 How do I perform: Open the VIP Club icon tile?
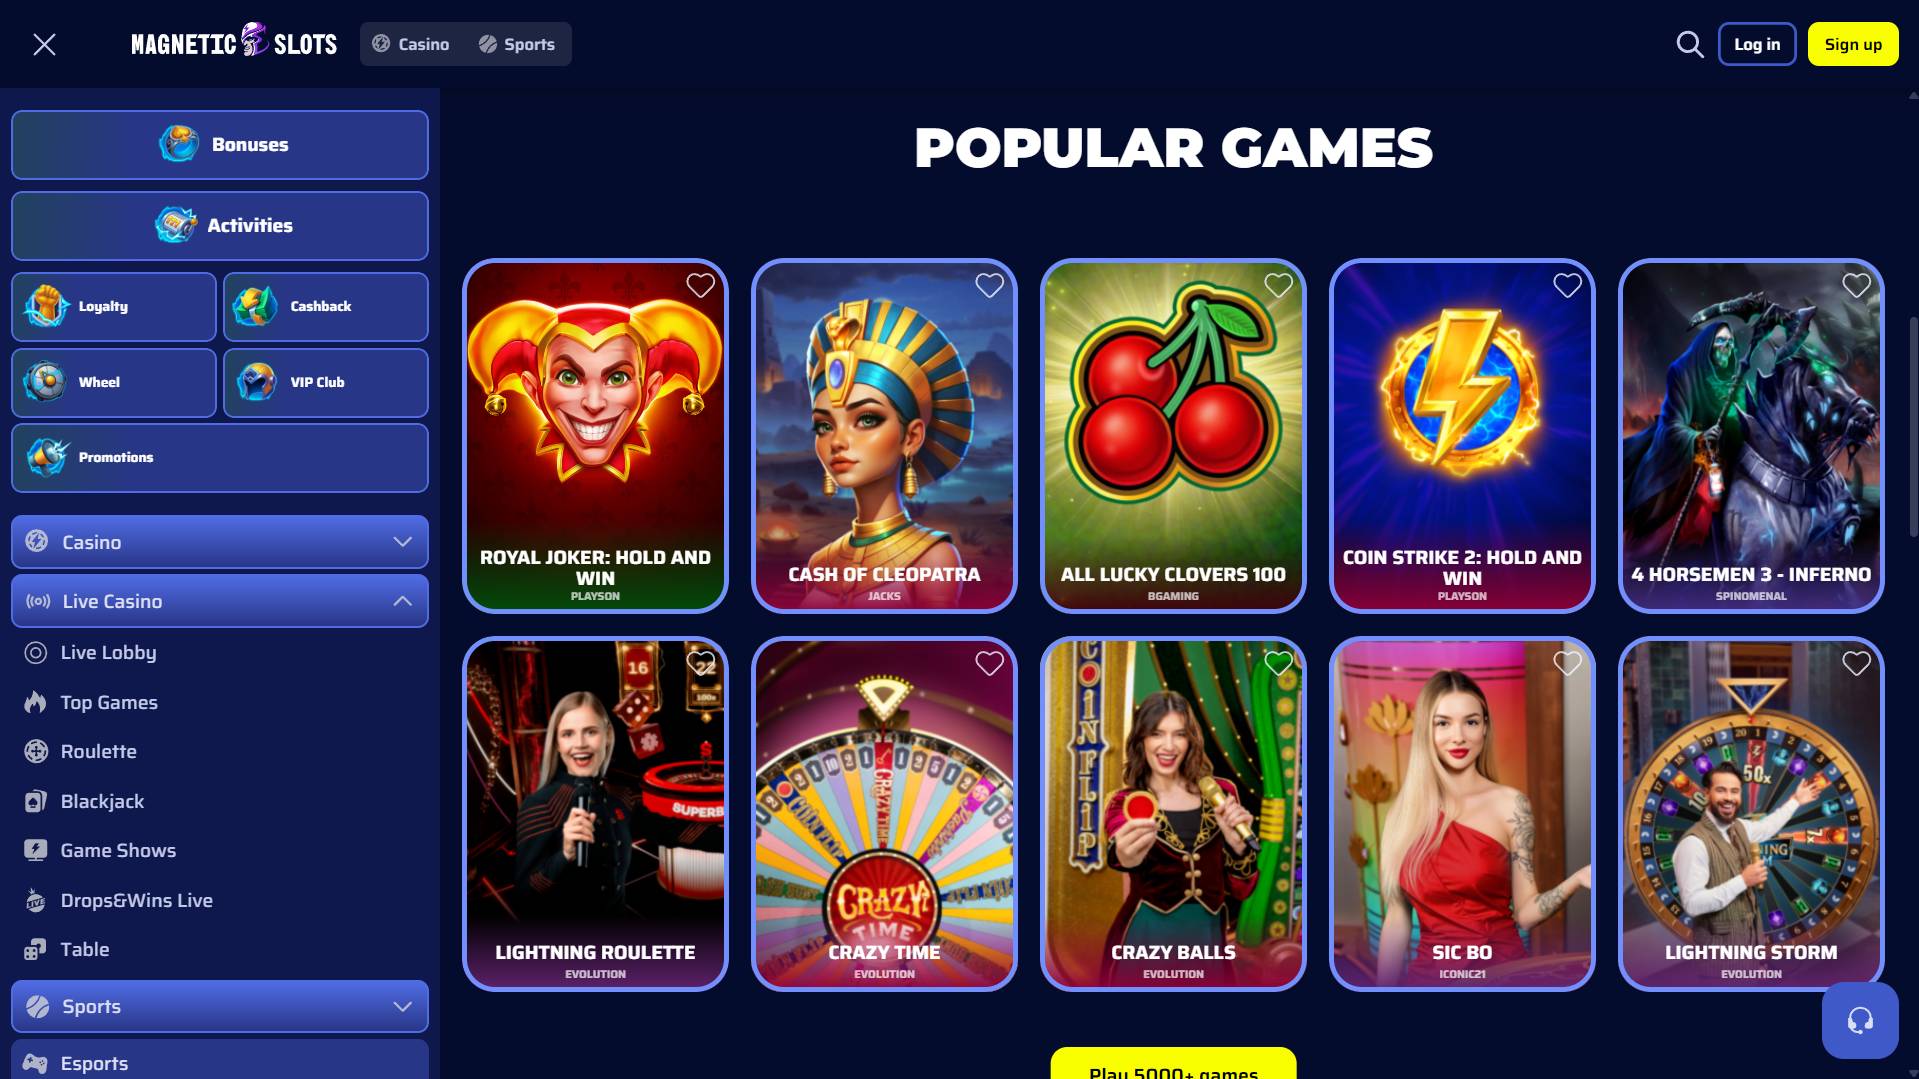(326, 383)
